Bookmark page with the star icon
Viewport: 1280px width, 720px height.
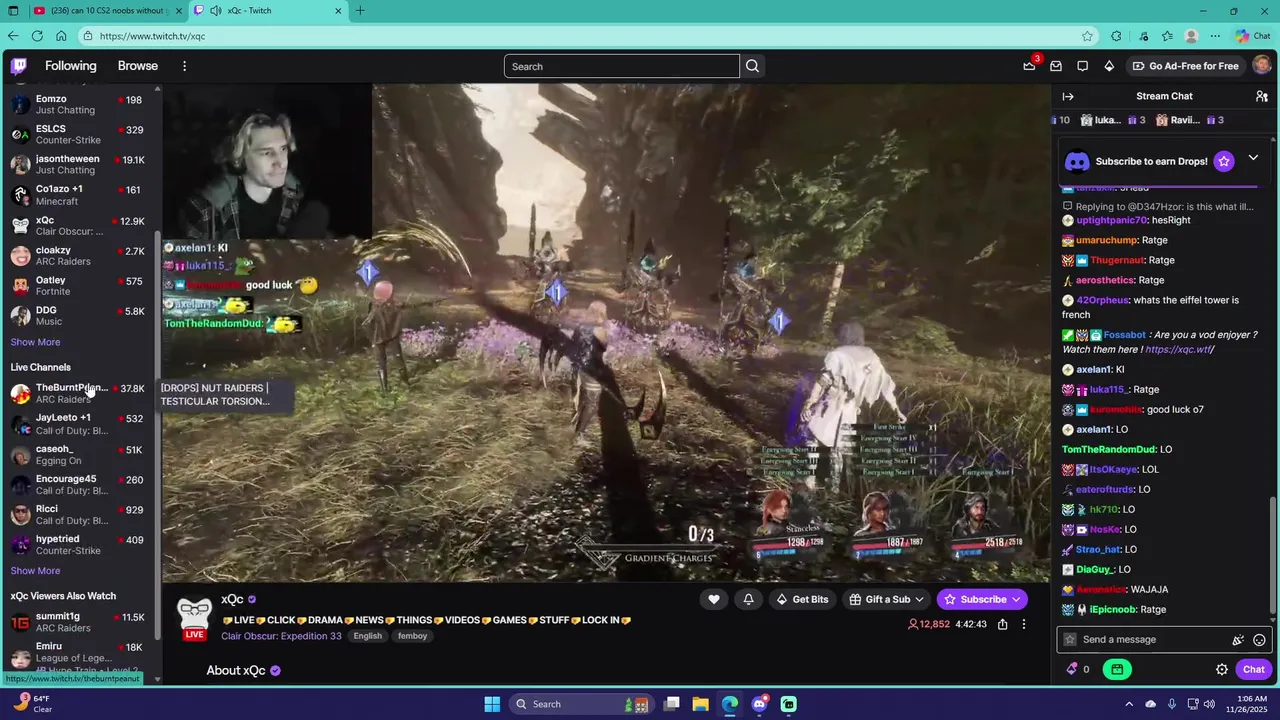pos(1087,36)
